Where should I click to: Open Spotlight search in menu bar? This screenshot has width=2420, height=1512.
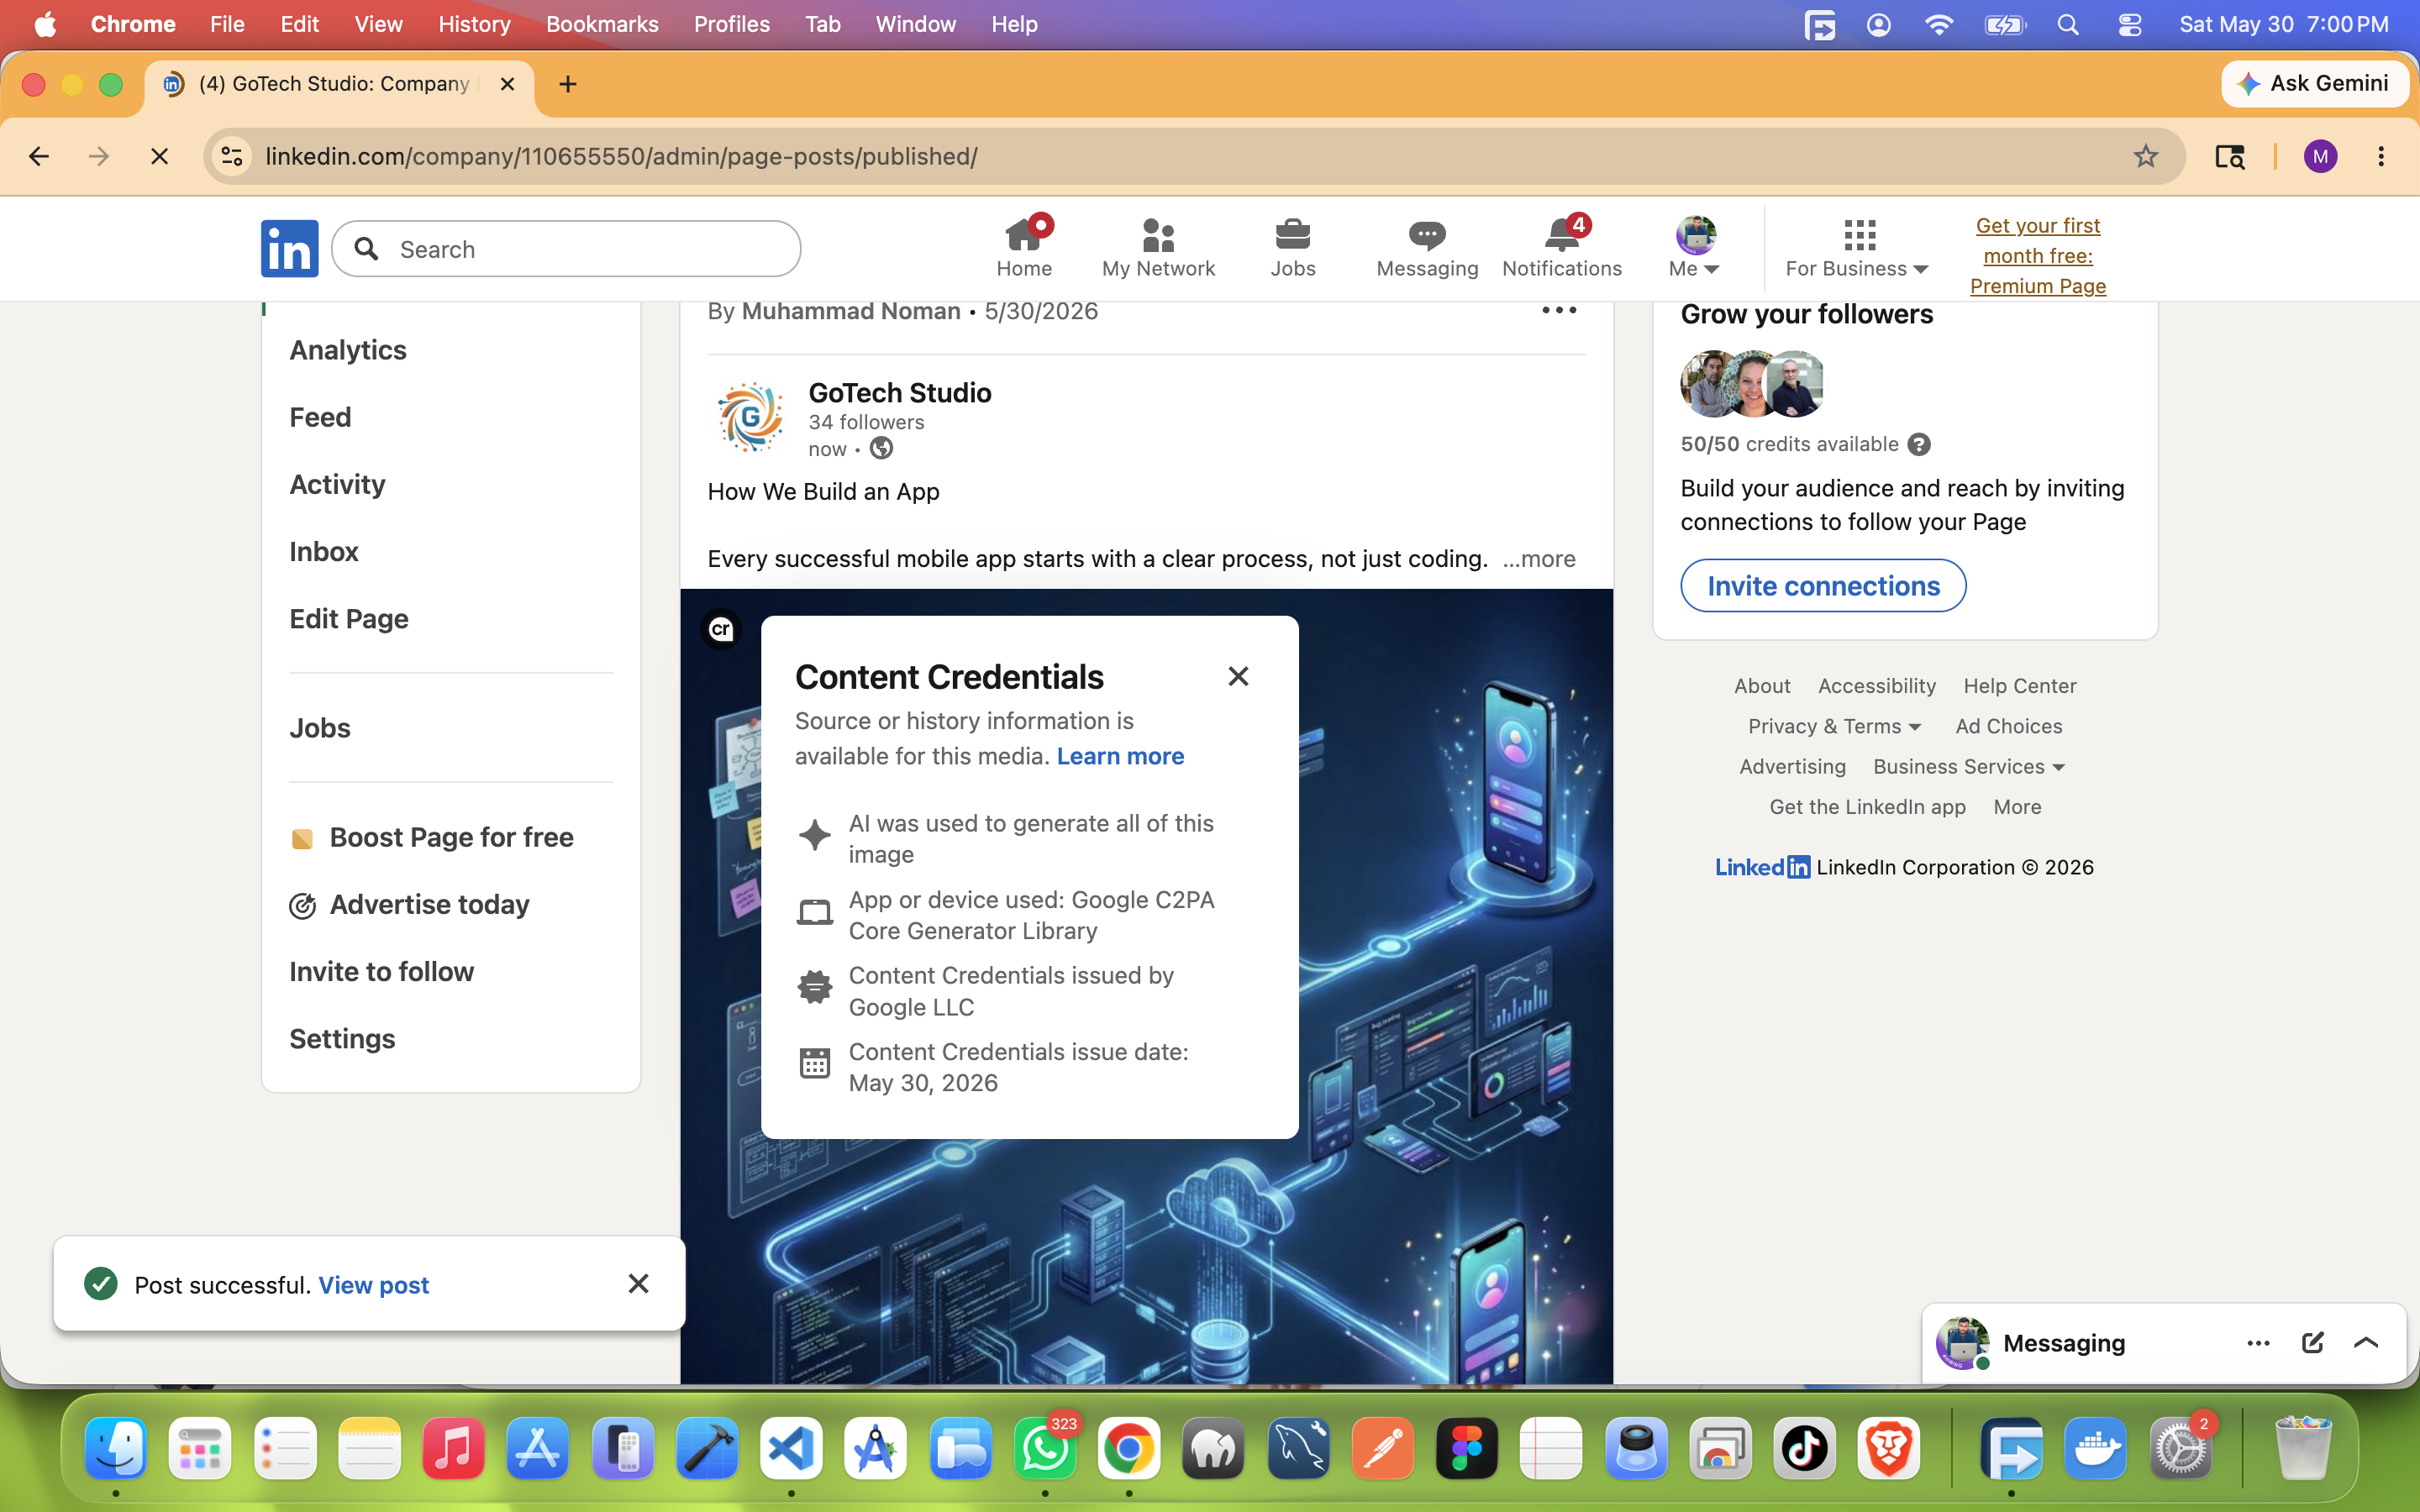[2068, 24]
